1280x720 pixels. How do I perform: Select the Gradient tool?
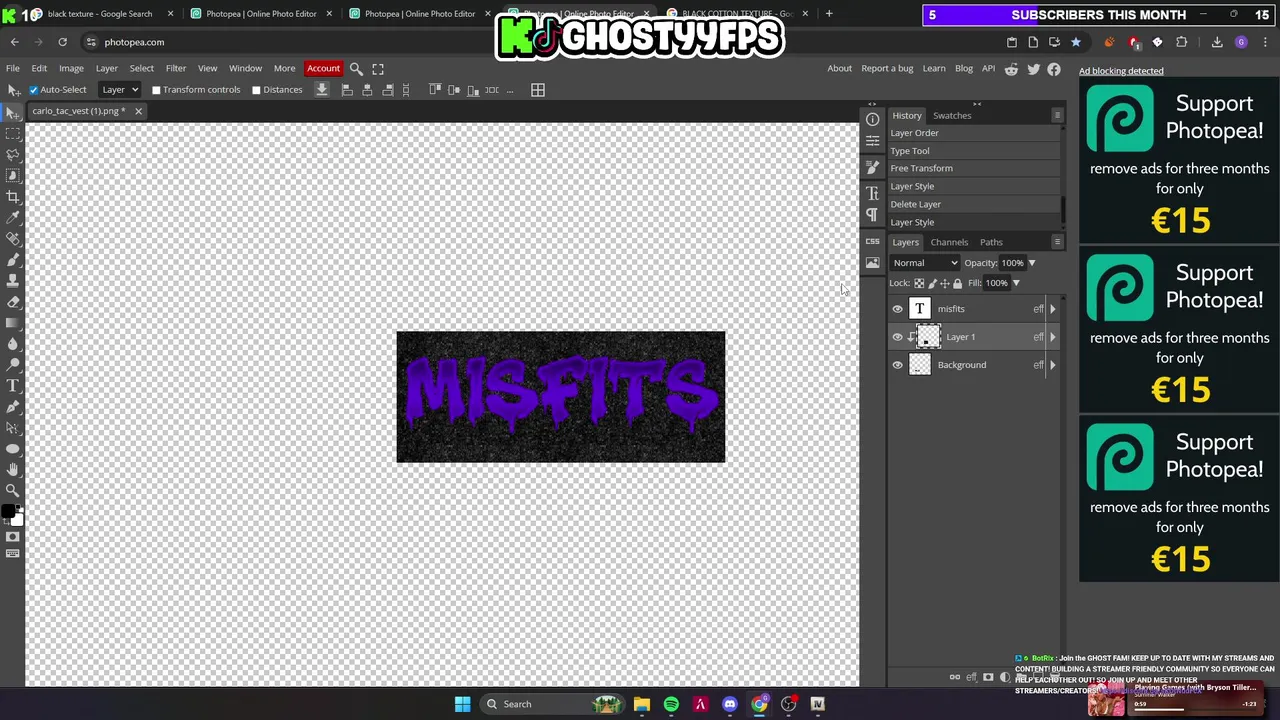13,322
